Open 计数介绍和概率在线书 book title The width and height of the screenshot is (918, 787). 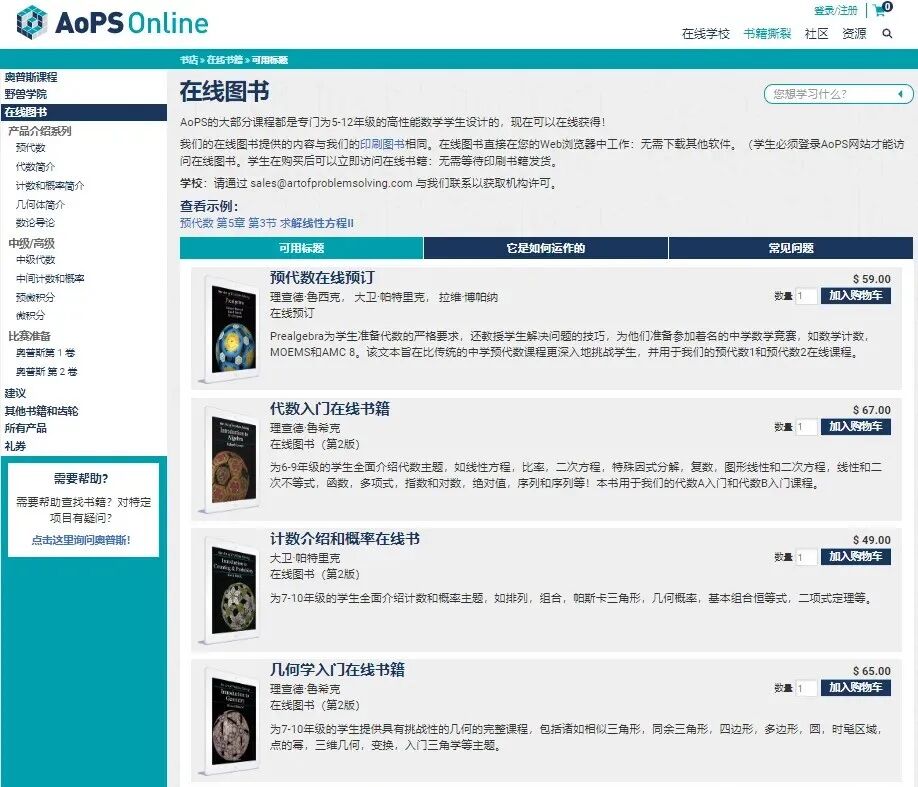tap(344, 539)
